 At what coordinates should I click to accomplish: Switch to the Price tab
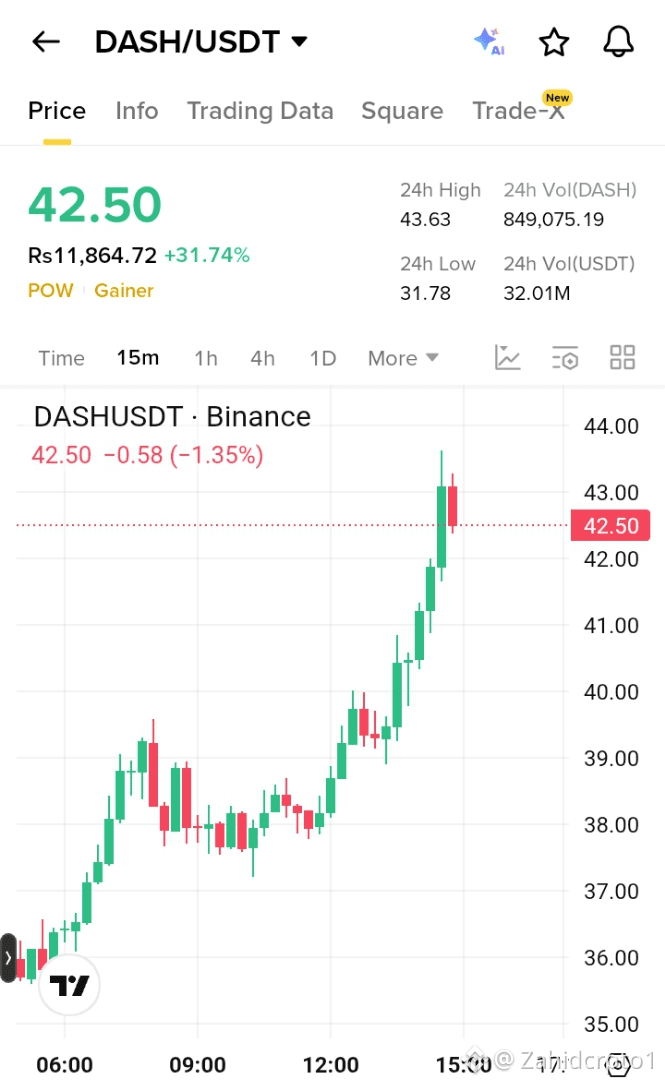(57, 111)
